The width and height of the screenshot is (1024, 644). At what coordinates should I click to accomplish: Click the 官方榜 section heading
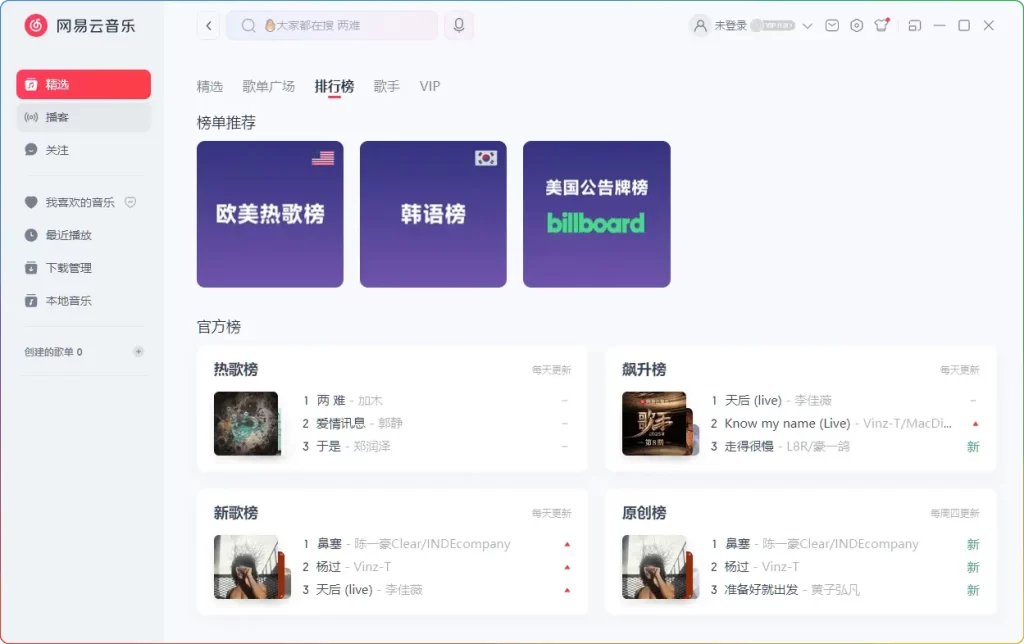click(219, 327)
